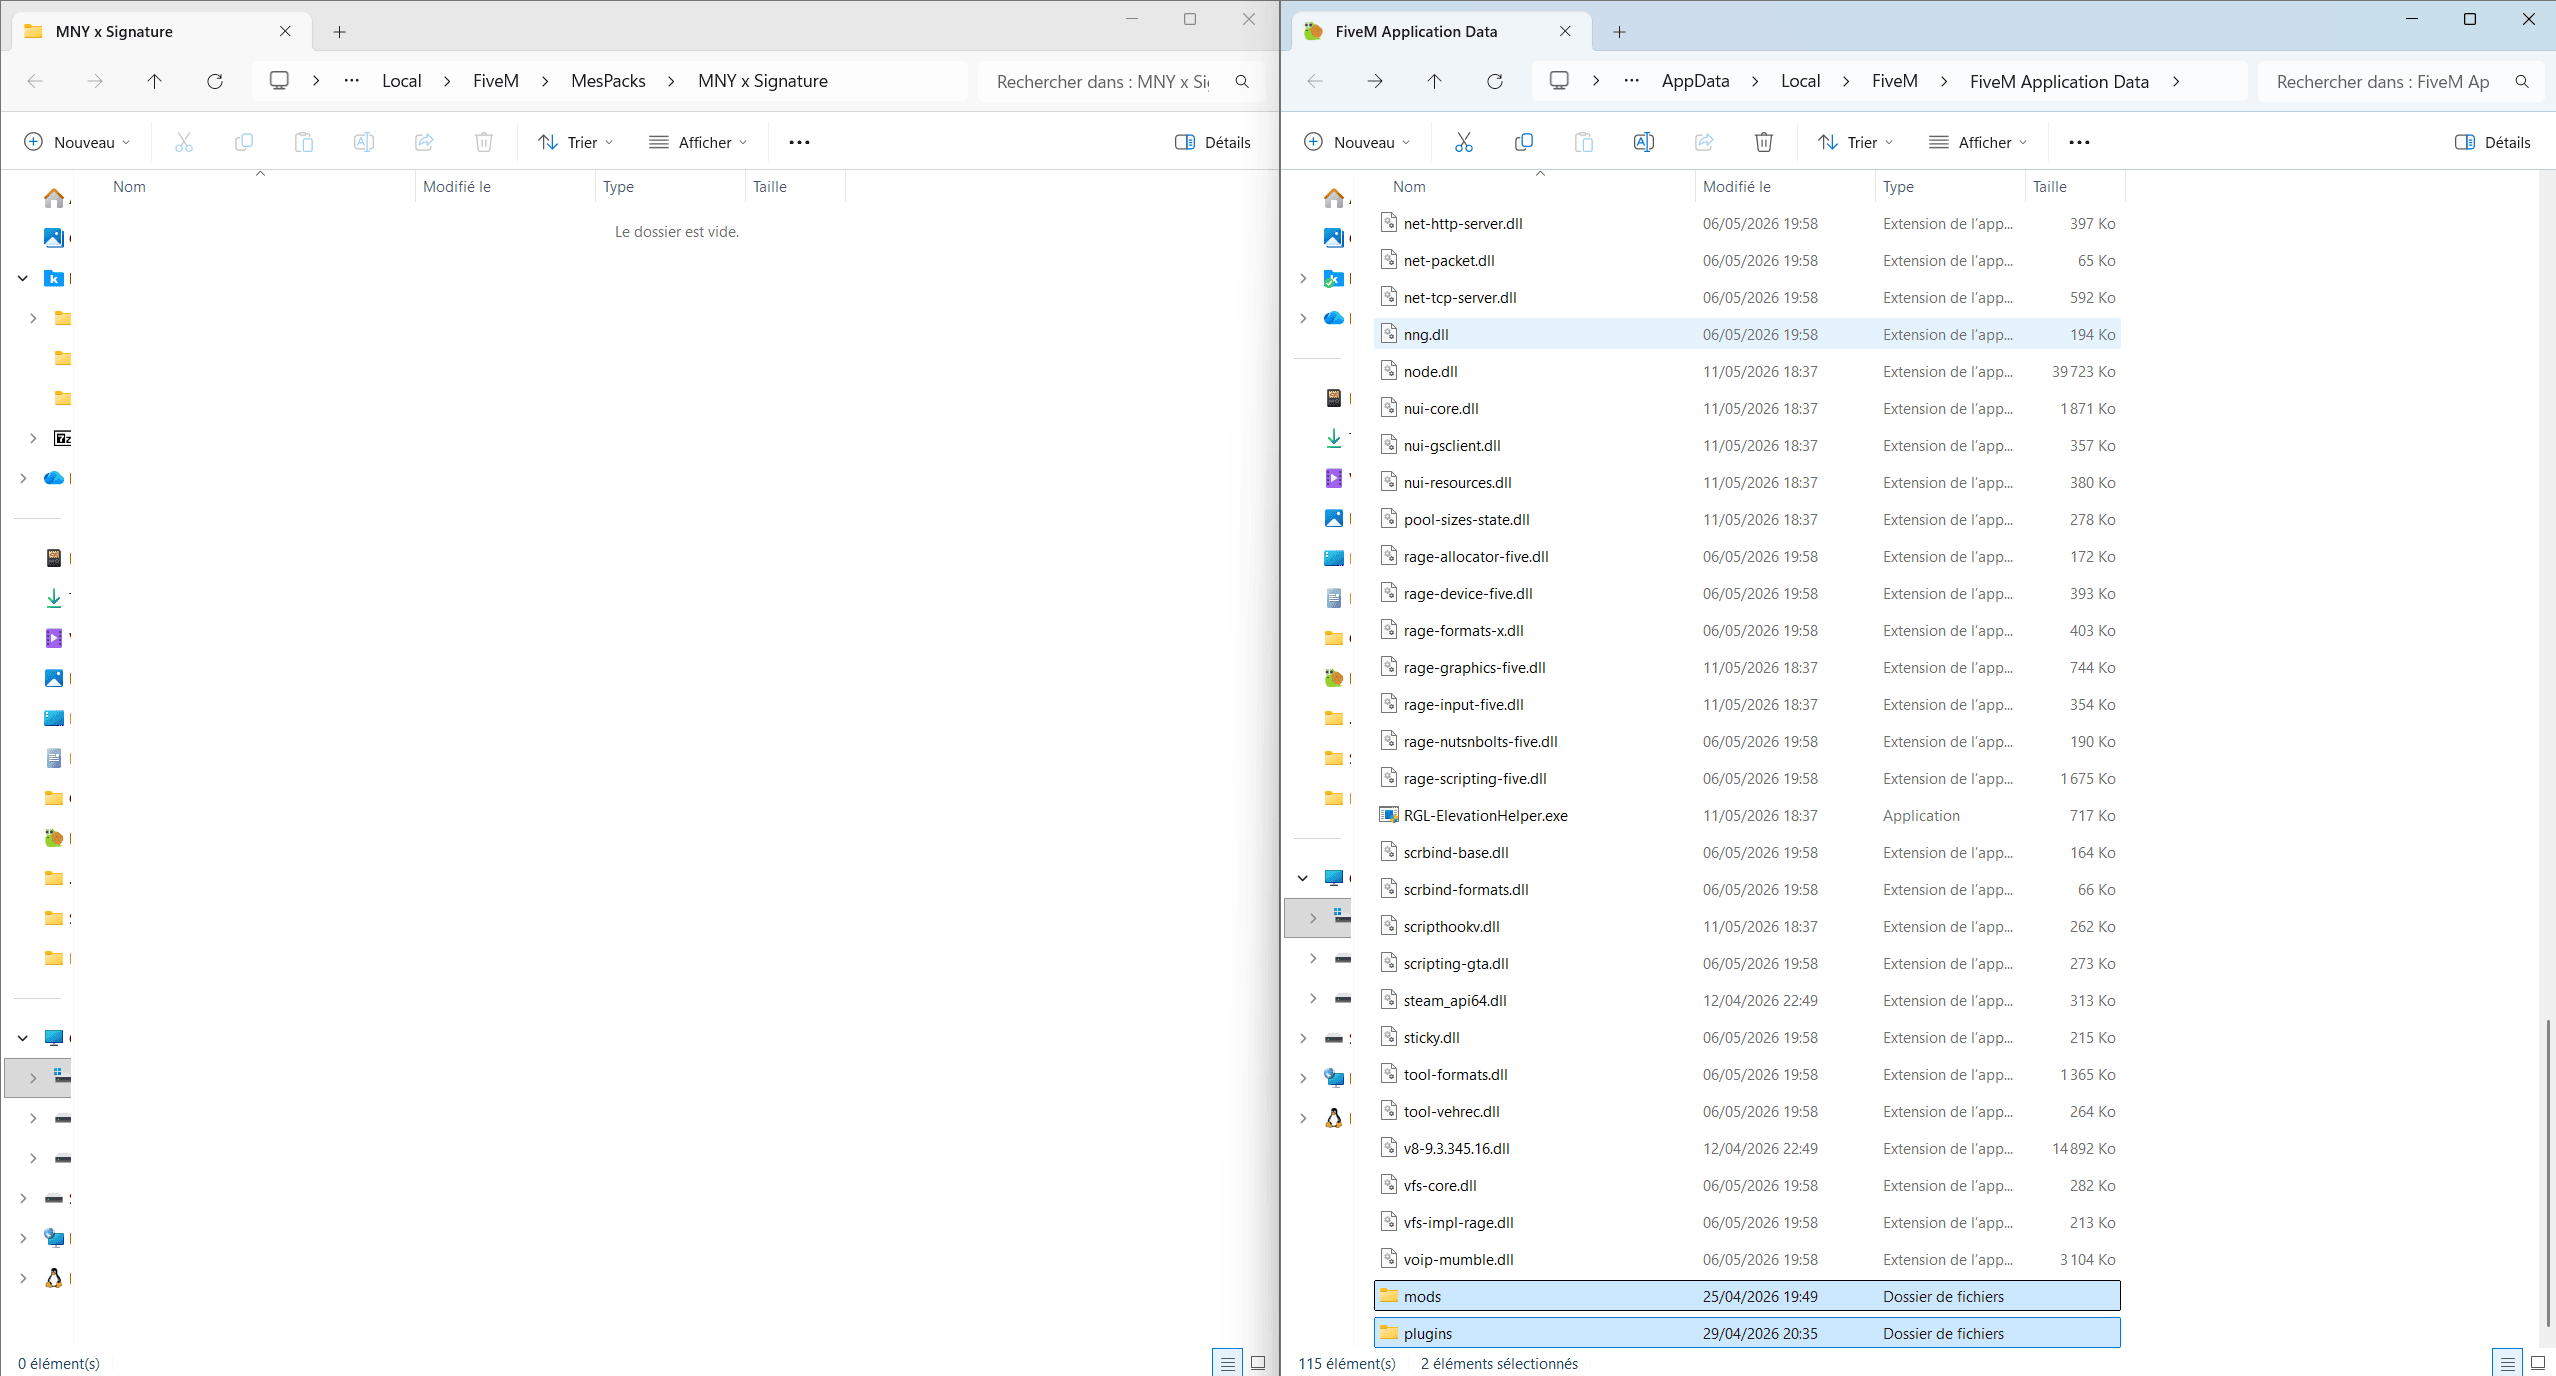Click search magnifier in FiveM Application Data window
Viewport: 2556px width, 1376px height.
[x=2522, y=81]
